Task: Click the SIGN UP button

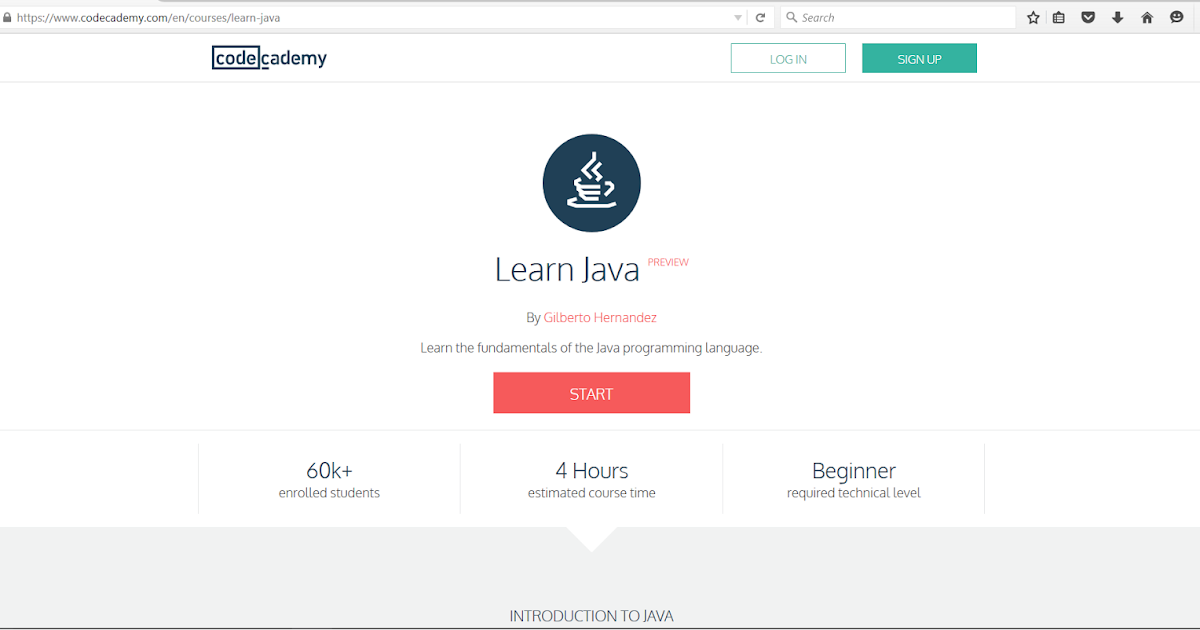Action: 919,59
